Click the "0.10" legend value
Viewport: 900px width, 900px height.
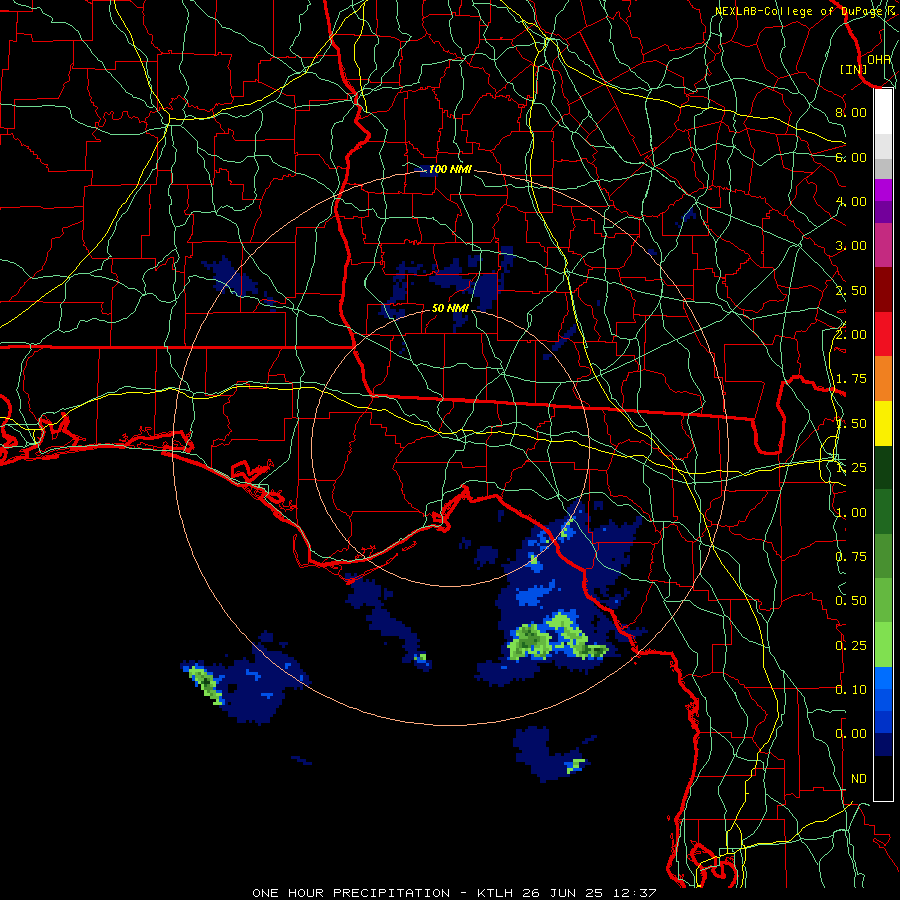point(851,690)
